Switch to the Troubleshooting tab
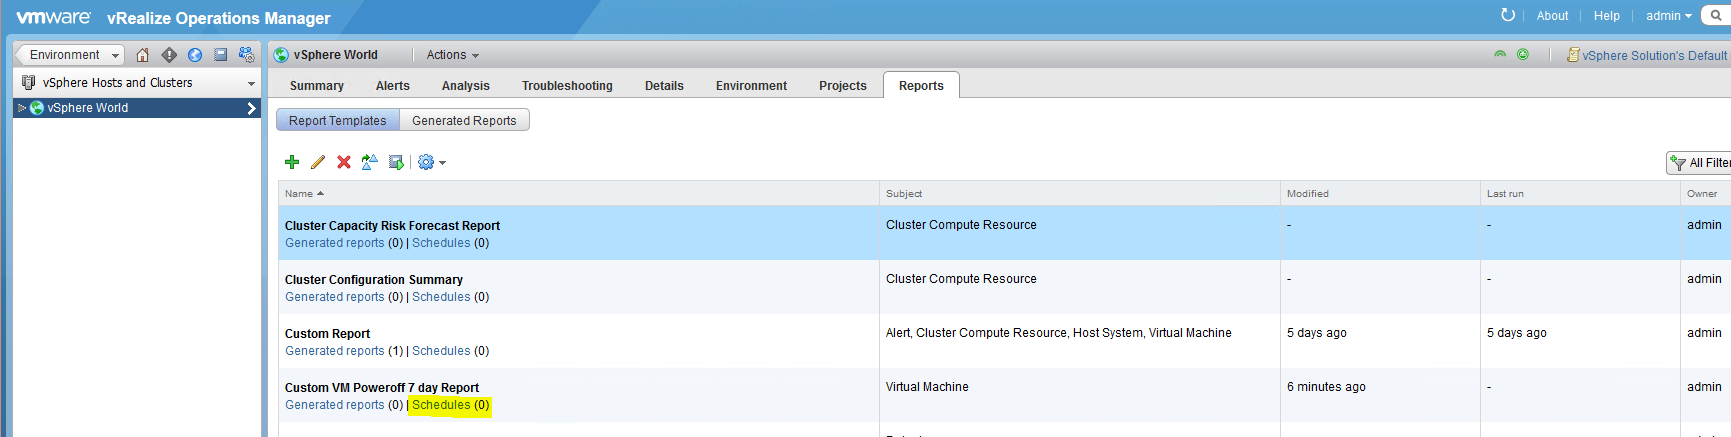Screen dimensions: 1731x437 click(x=567, y=86)
